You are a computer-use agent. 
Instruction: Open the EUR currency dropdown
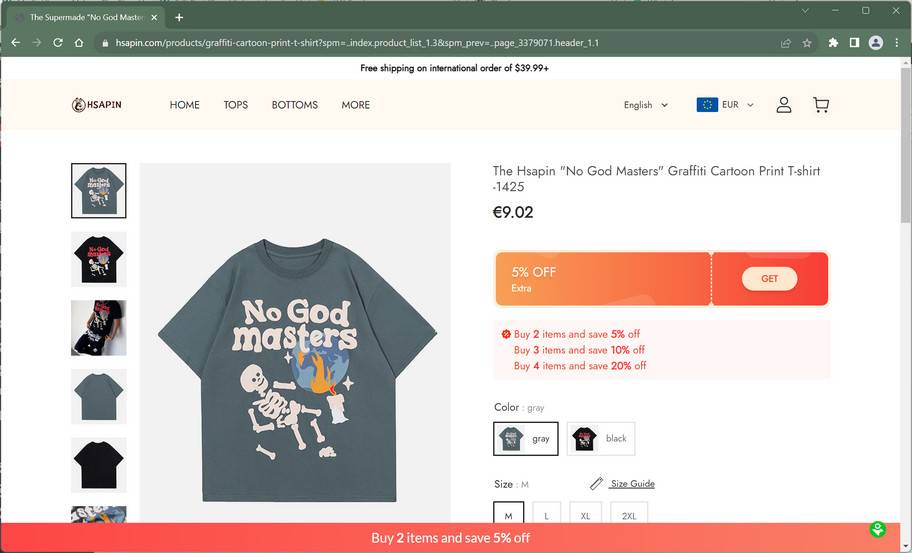point(725,105)
